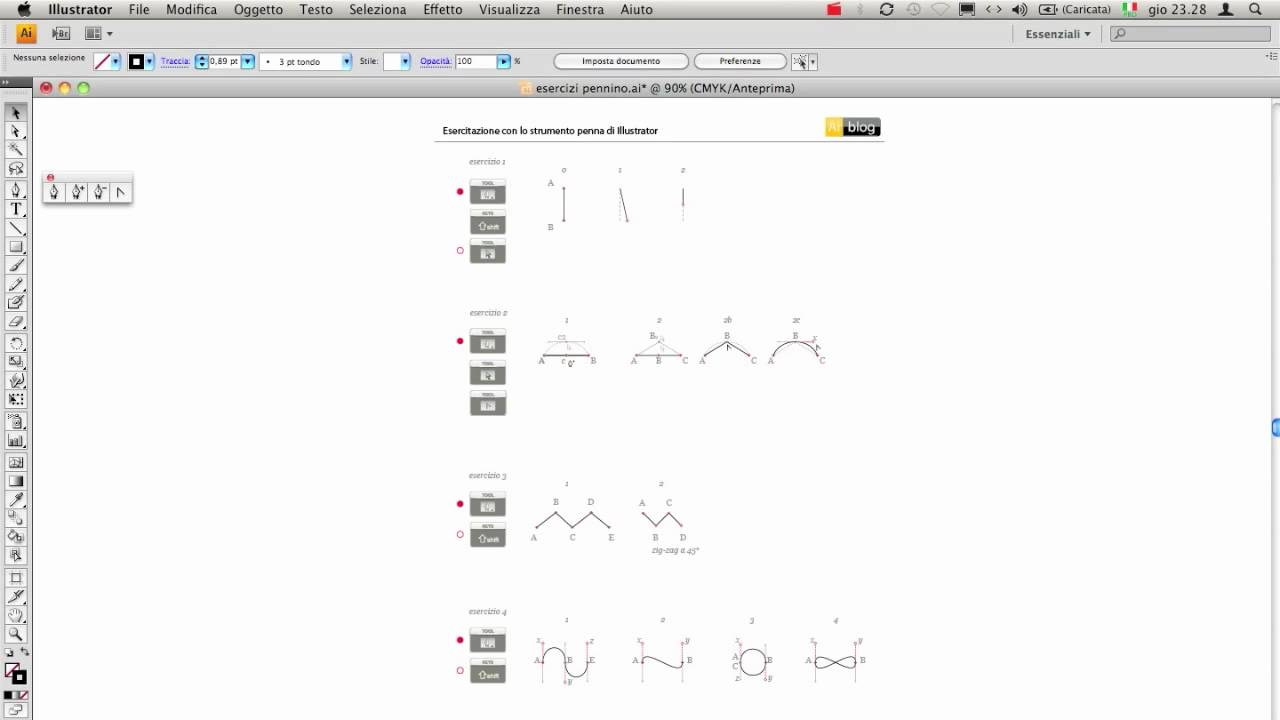Screen dimensions: 1280x720
Task: Open the Opacità transparency panel link
Action: 435,62
